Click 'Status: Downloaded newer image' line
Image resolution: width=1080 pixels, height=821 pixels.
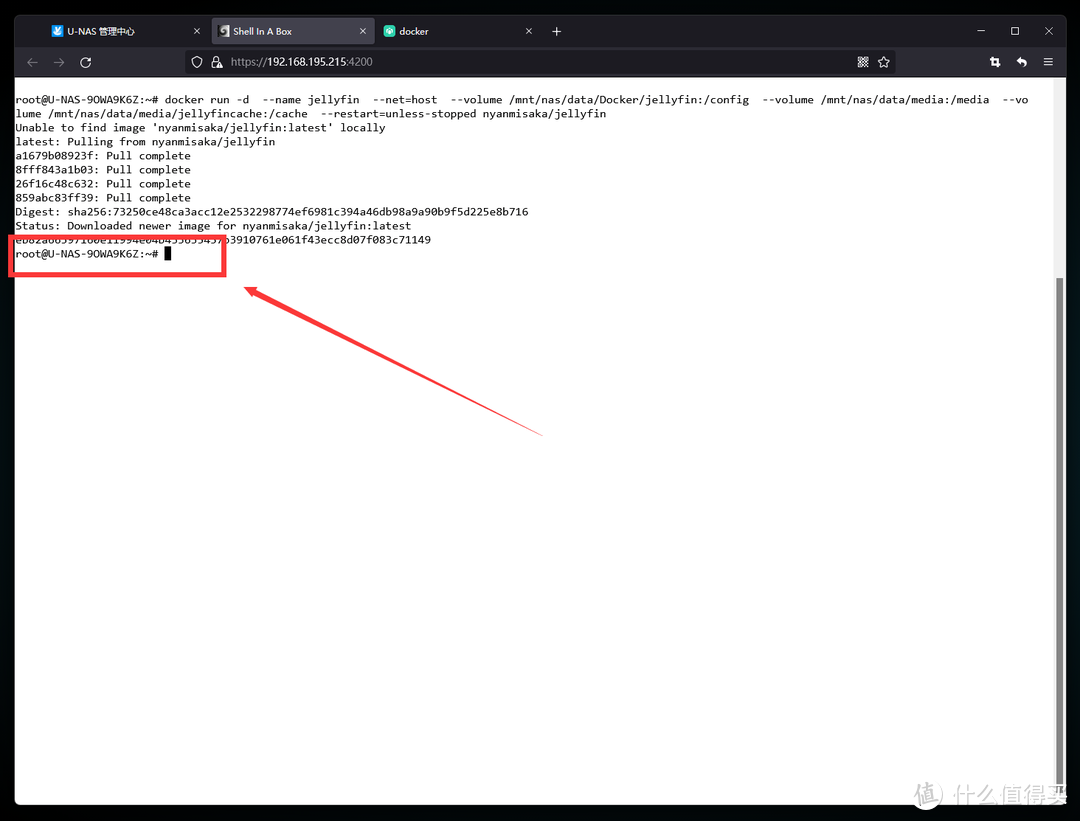click(213, 226)
